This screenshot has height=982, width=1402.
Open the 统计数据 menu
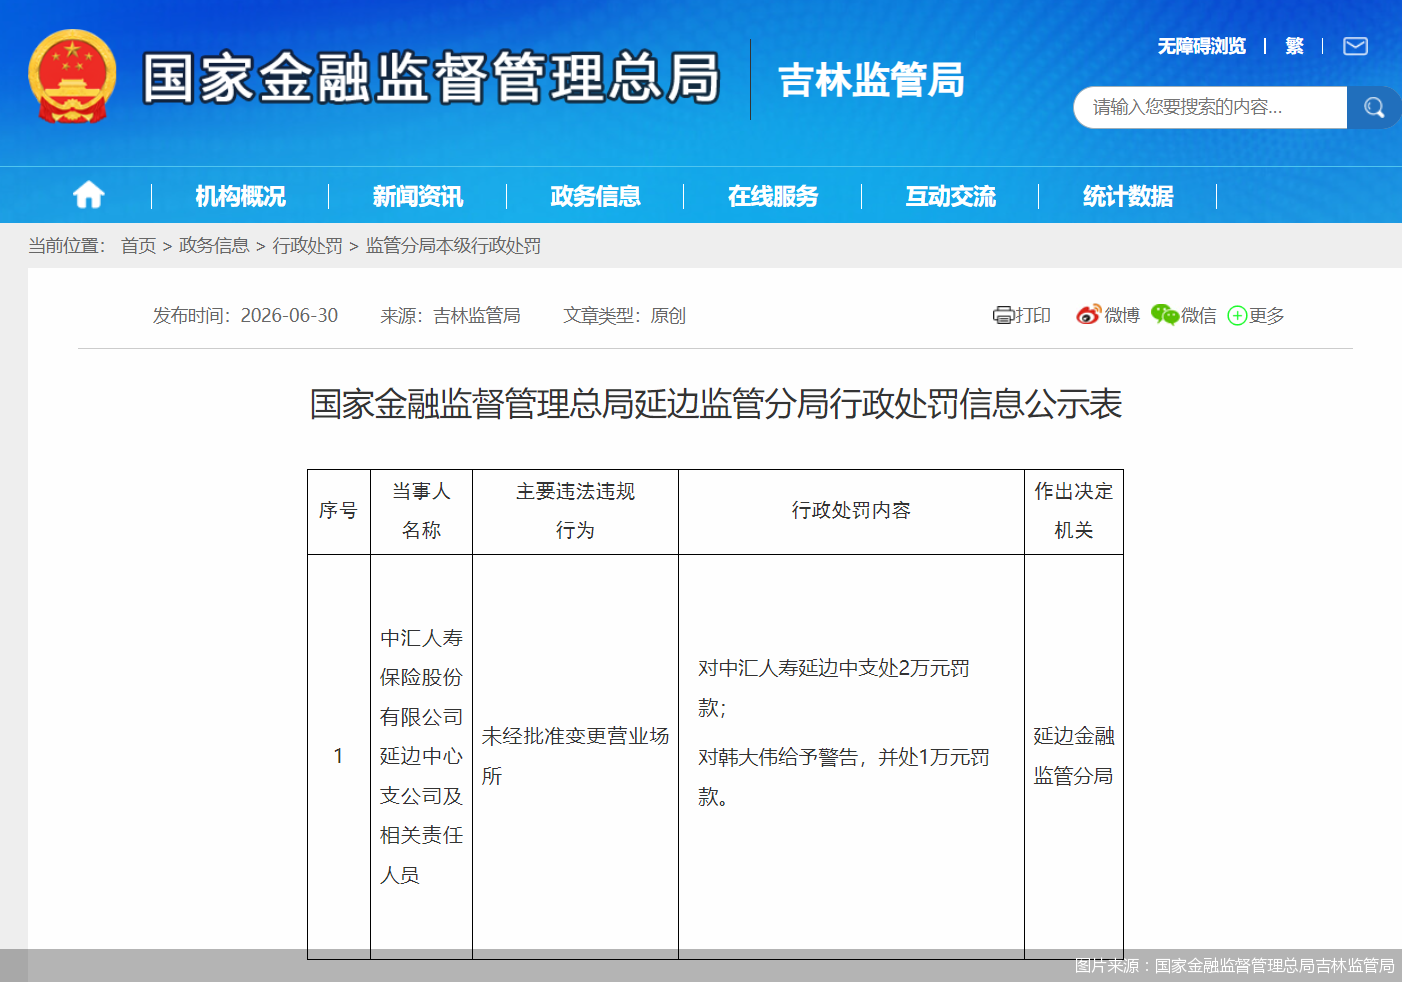coord(1128,196)
